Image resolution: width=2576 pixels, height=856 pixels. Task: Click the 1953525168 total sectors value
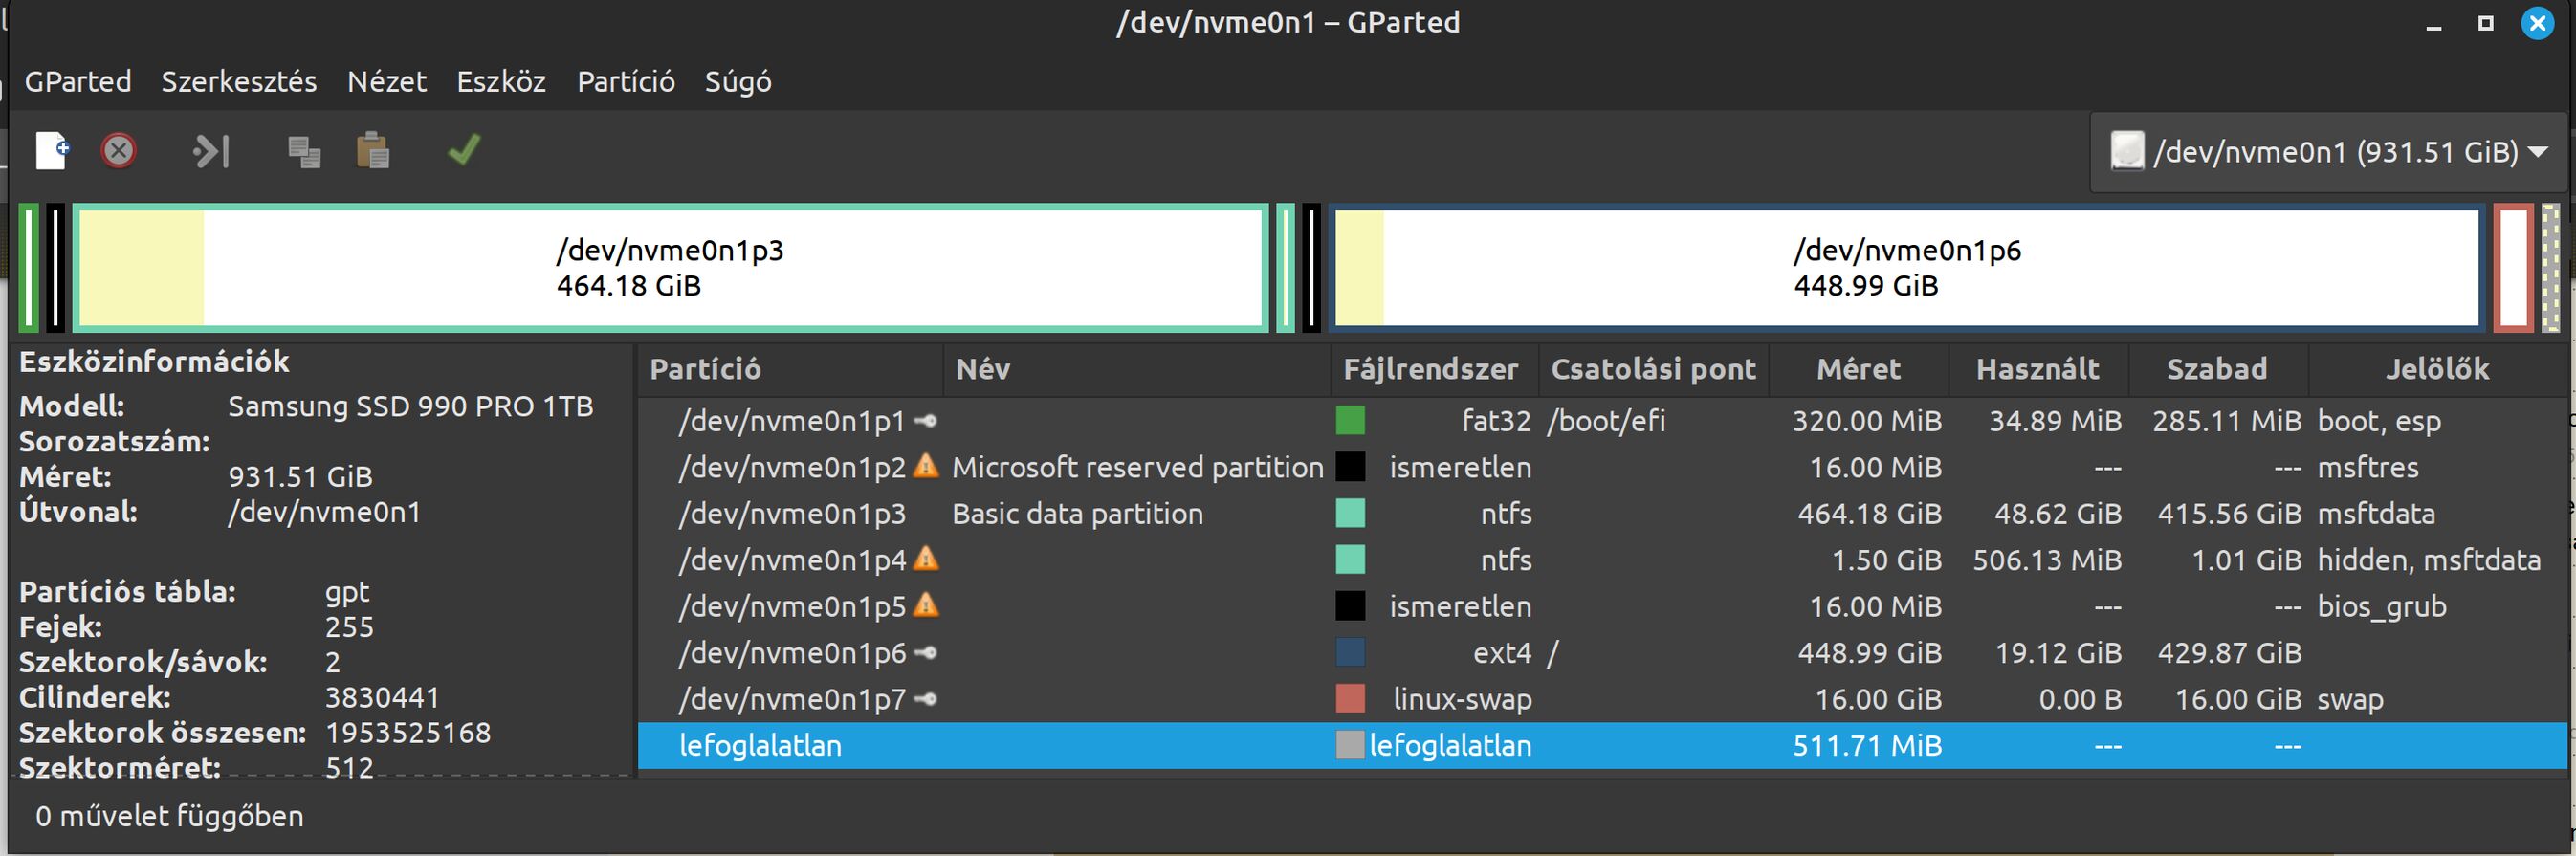tap(408, 733)
